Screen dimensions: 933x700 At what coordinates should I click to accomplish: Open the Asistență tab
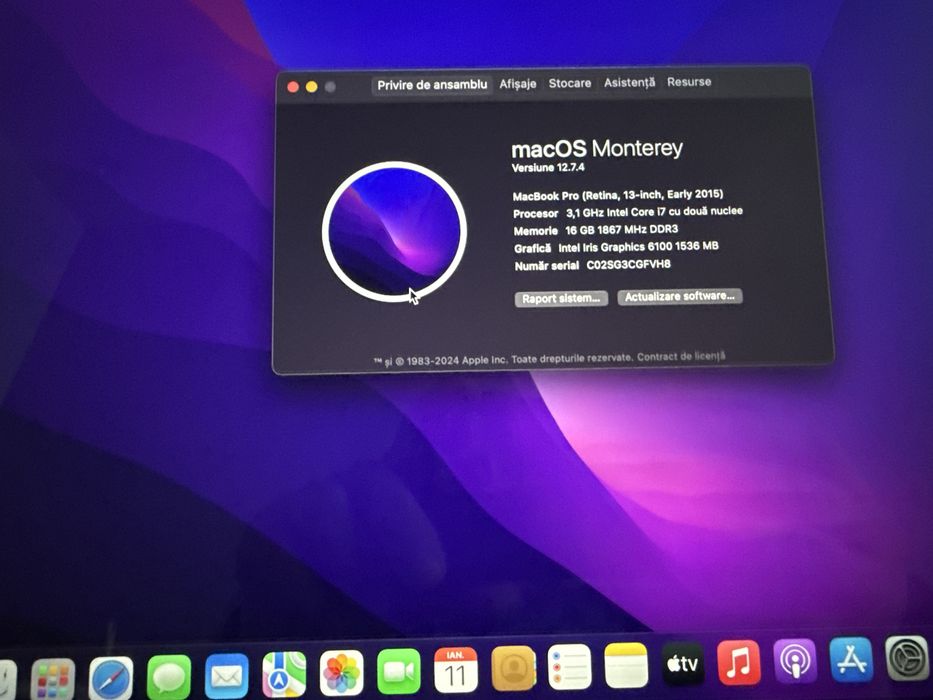pos(630,83)
